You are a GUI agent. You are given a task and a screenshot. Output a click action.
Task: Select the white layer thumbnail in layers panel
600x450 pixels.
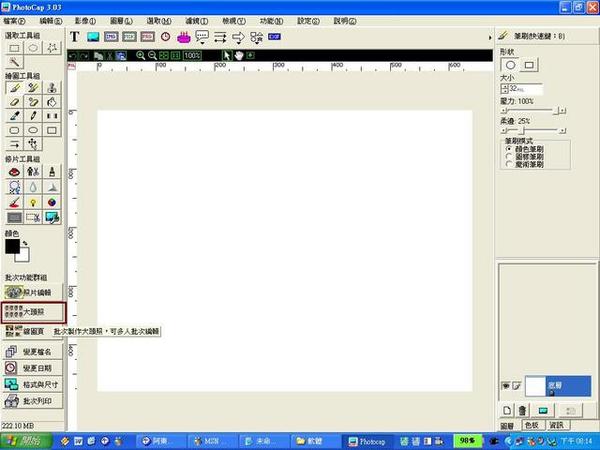[x=535, y=386]
